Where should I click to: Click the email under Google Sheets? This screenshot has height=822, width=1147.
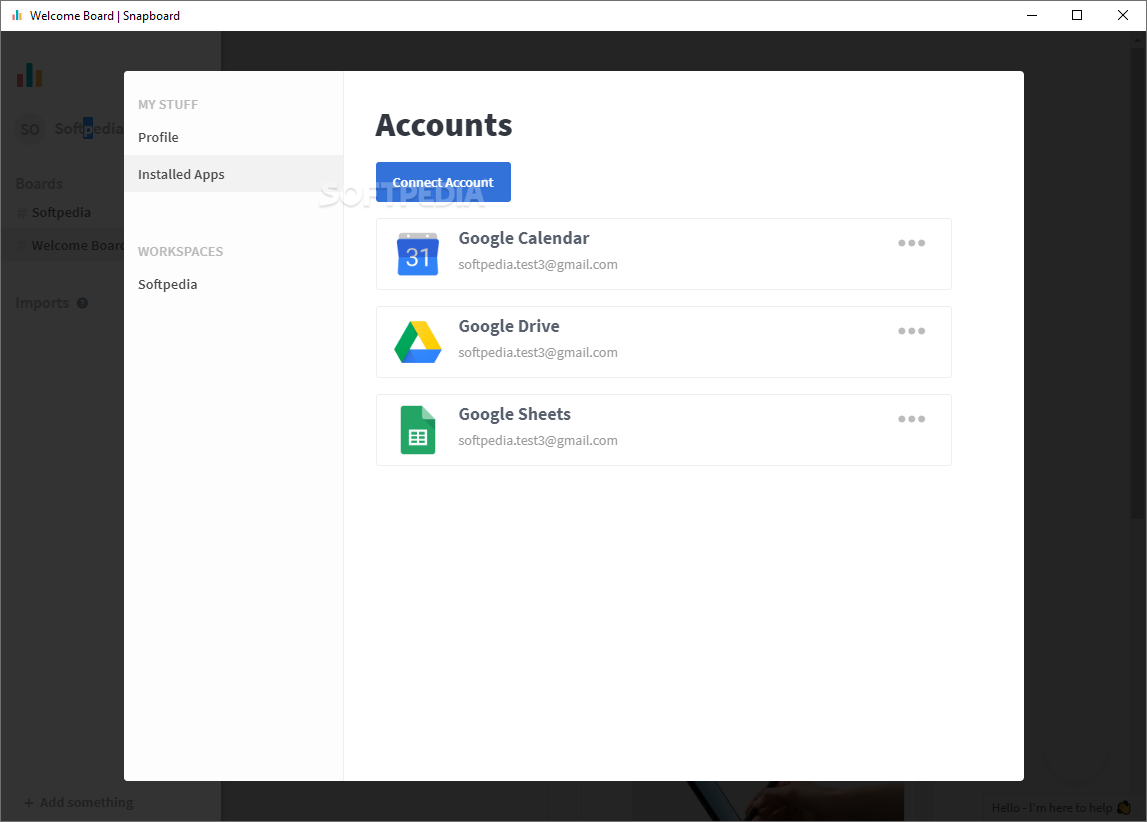coord(538,440)
